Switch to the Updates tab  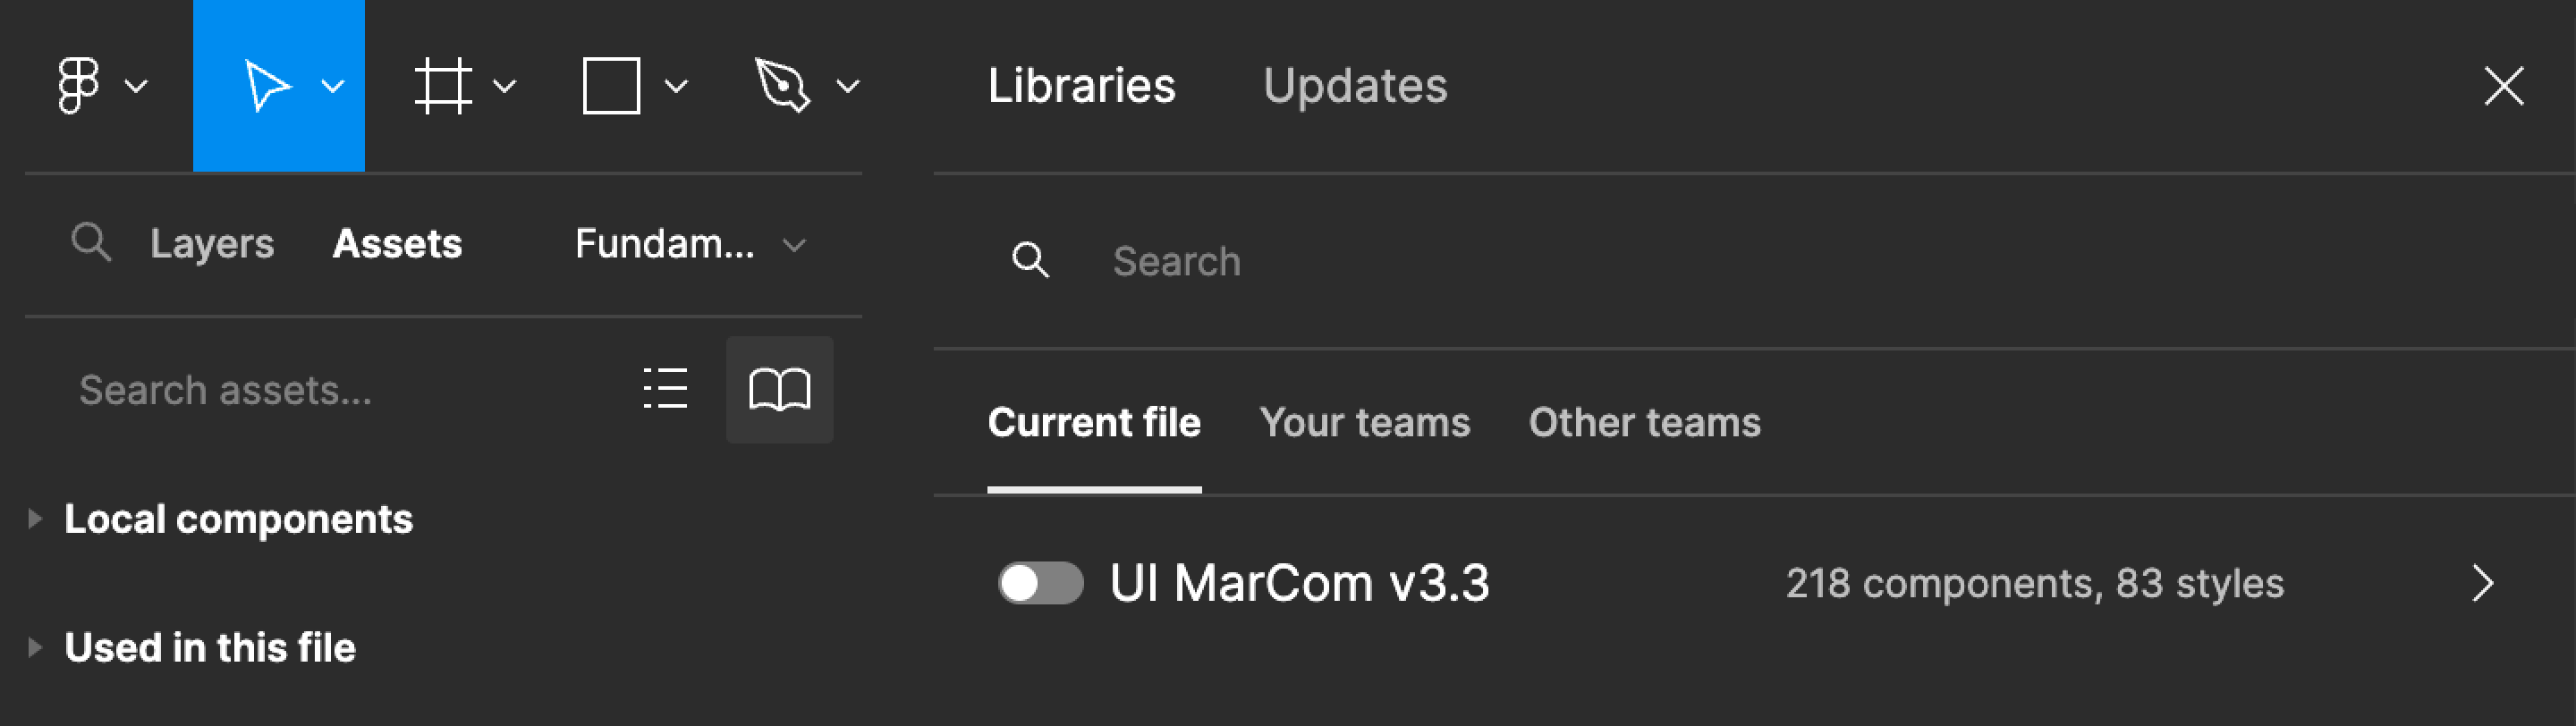[1354, 85]
